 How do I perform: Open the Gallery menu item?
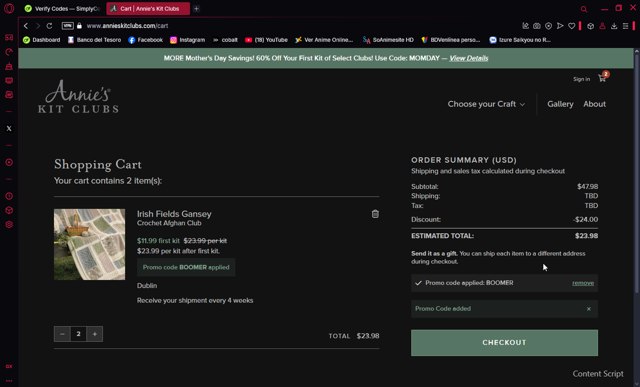(560, 104)
